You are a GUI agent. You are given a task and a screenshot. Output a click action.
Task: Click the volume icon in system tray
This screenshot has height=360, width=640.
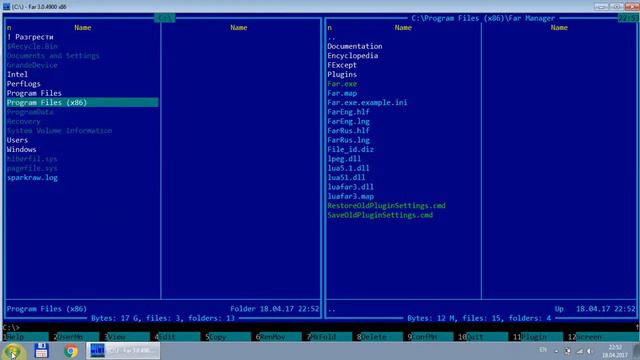(589, 351)
